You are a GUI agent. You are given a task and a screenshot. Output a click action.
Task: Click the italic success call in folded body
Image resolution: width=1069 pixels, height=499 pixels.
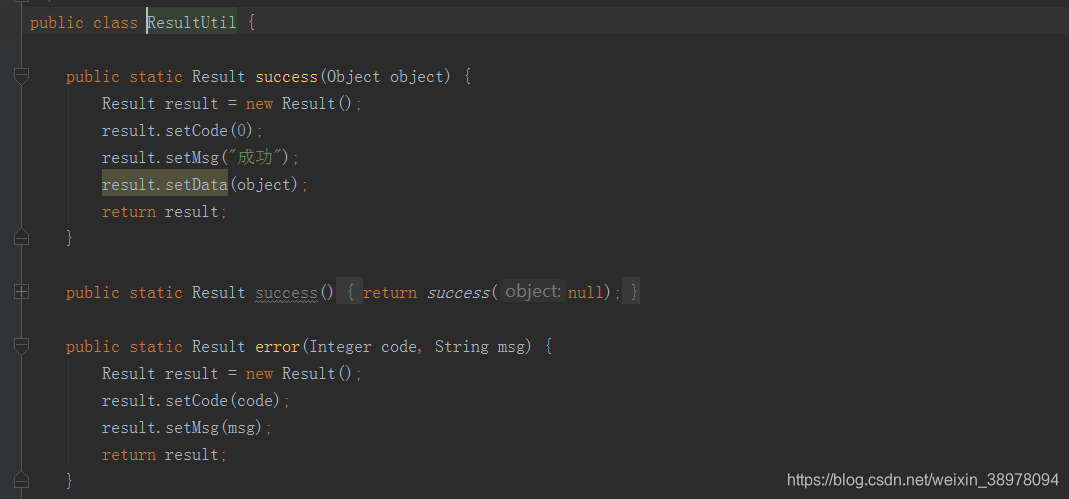458,292
